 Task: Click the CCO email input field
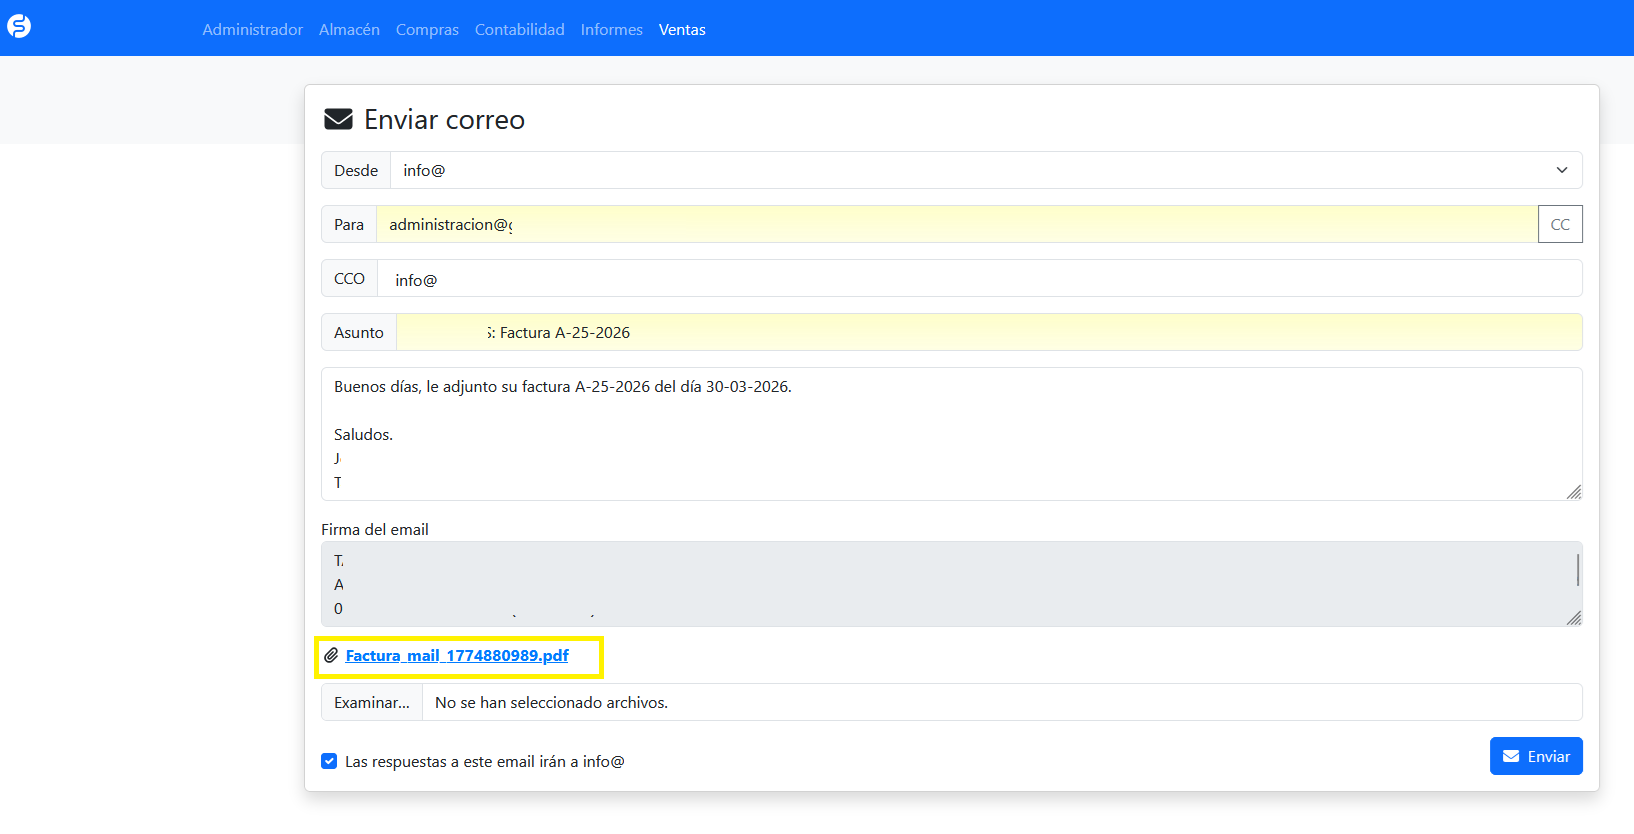(x=978, y=279)
